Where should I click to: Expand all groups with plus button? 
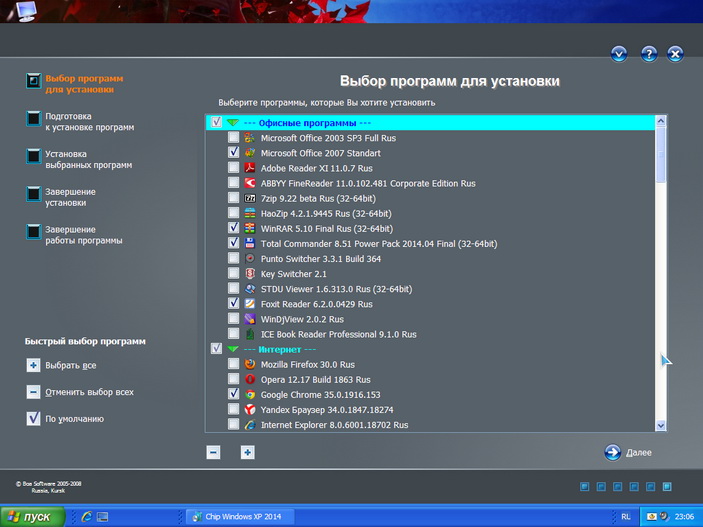tap(247, 452)
